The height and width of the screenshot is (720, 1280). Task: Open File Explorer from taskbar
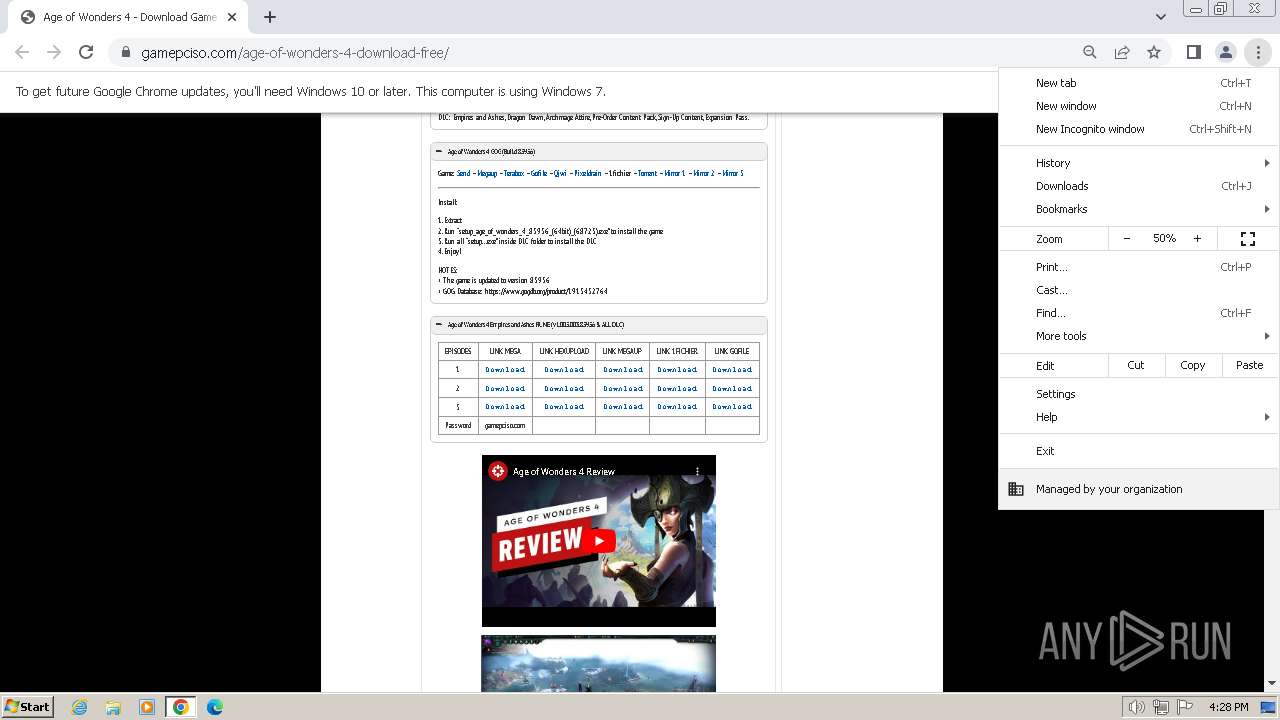pyautogui.click(x=113, y=707)
